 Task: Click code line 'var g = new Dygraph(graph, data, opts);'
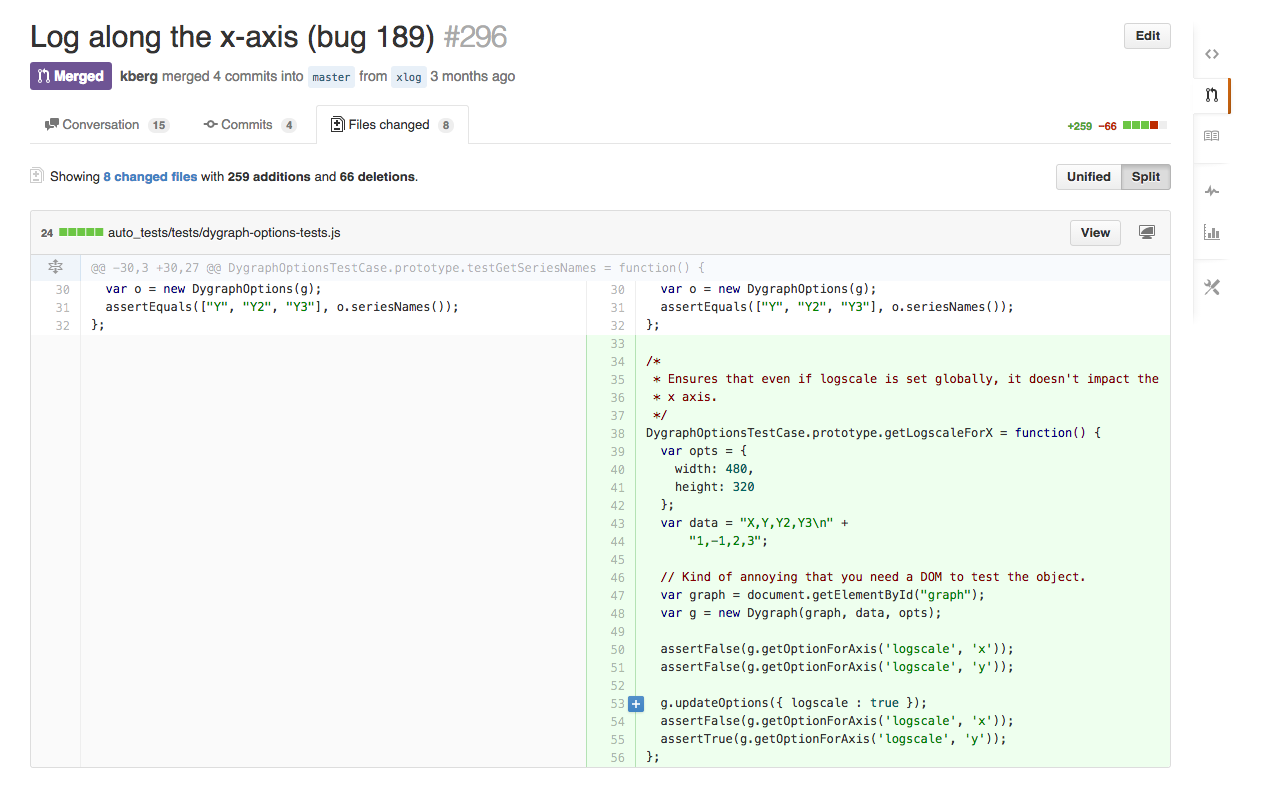(801, 614)
